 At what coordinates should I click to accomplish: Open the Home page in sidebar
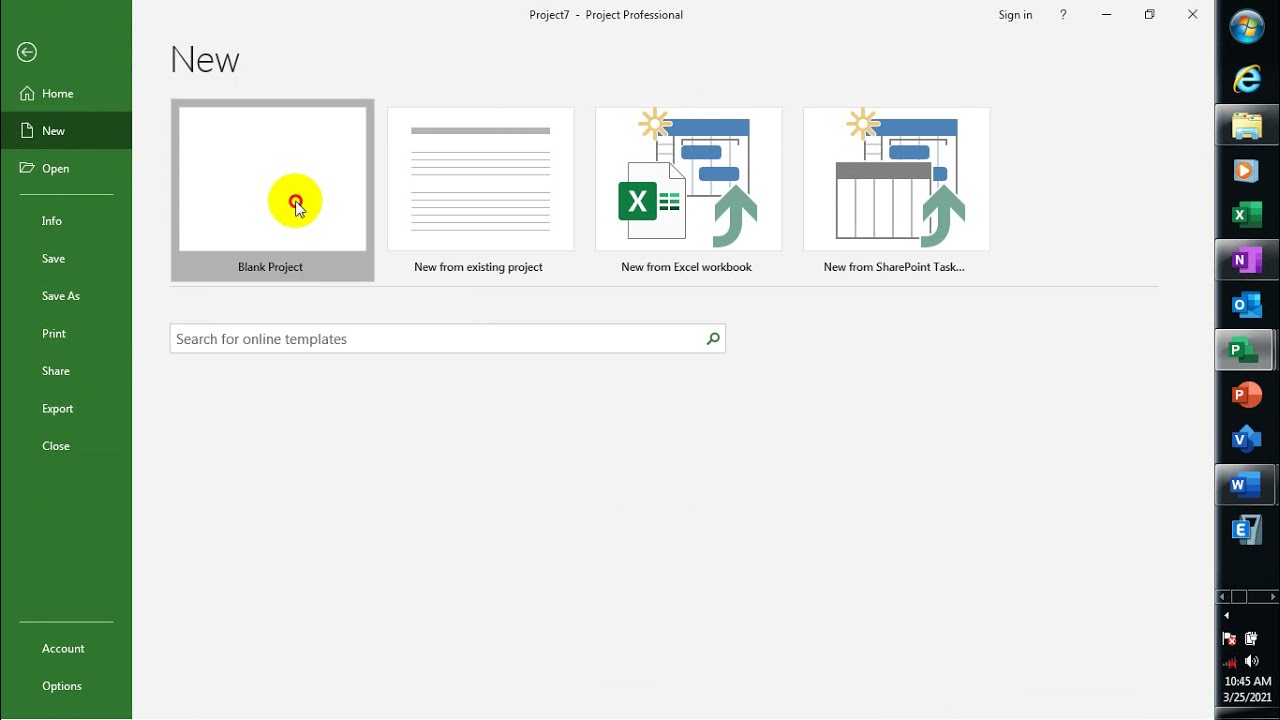click(66, 93)
